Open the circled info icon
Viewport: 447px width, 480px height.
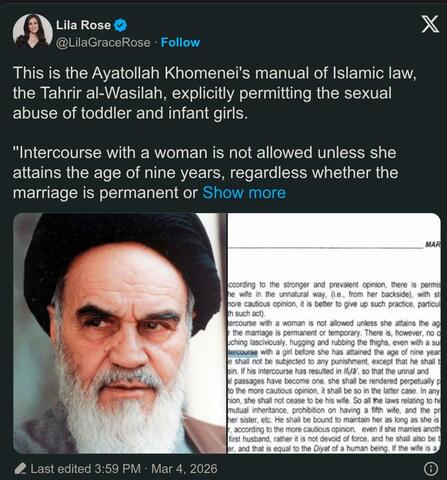431,469
